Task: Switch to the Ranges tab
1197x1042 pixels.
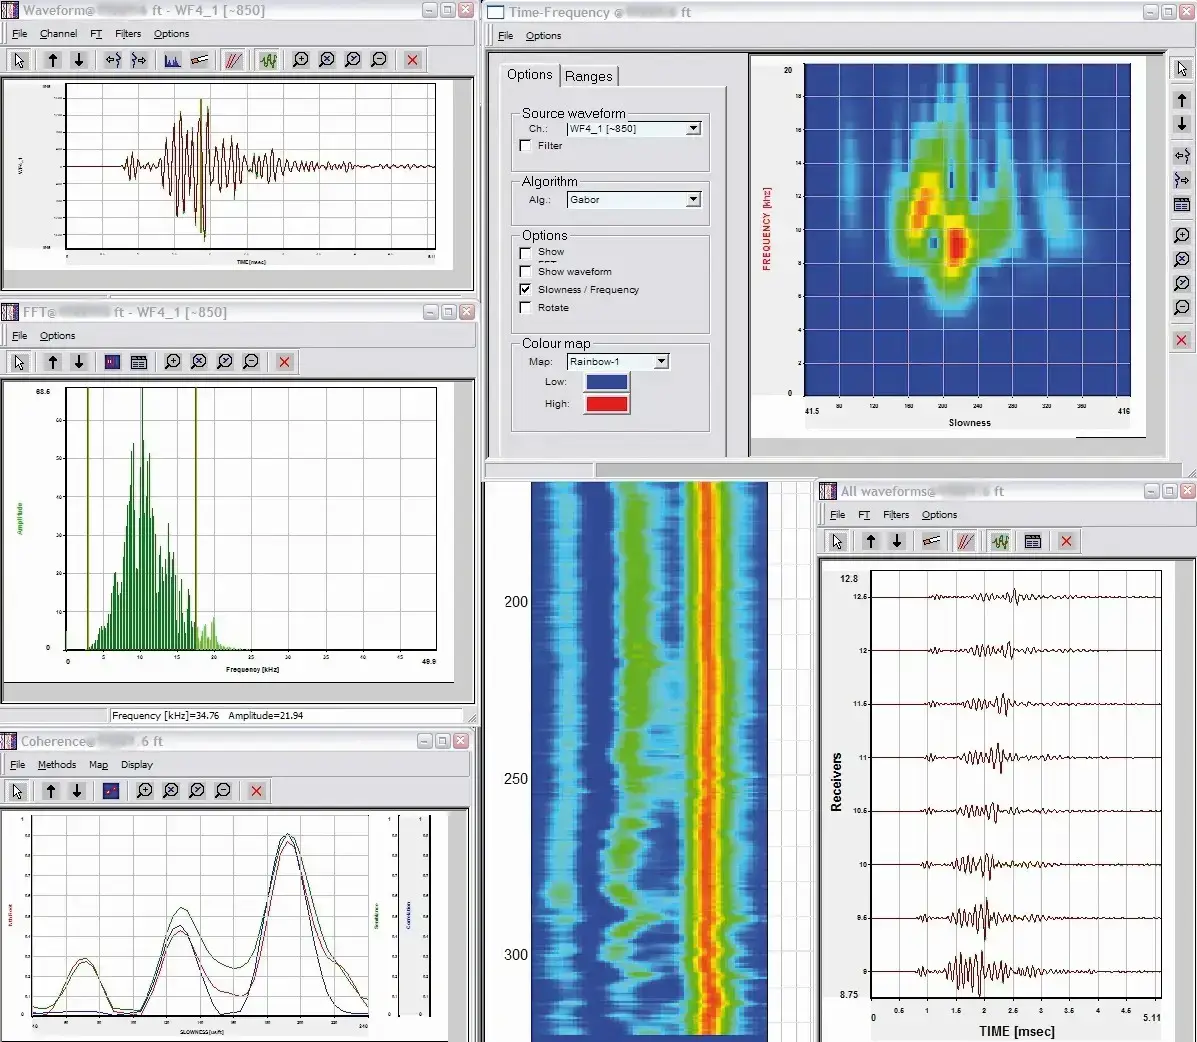Action: click(588, 76)
